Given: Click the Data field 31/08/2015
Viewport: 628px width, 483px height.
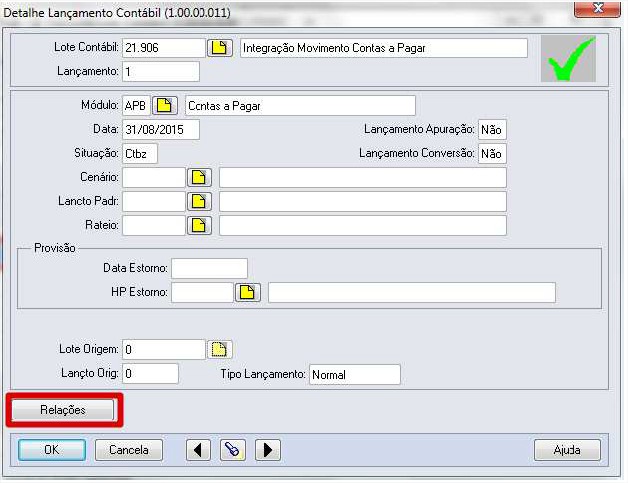Looking at the screenshot, I should 161,130.
